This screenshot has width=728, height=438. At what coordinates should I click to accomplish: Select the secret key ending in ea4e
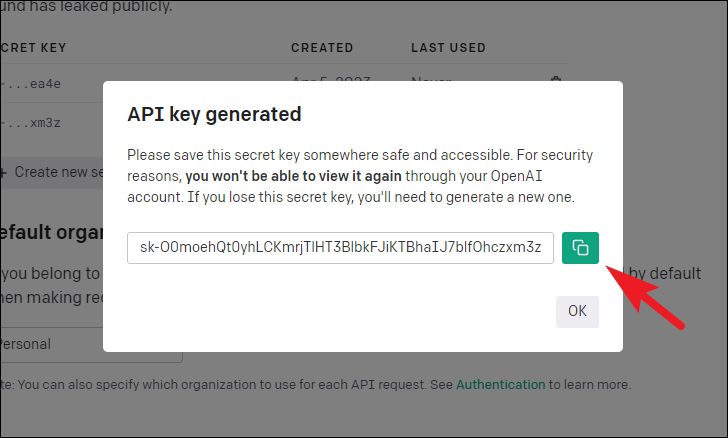[x=31, y=84]
